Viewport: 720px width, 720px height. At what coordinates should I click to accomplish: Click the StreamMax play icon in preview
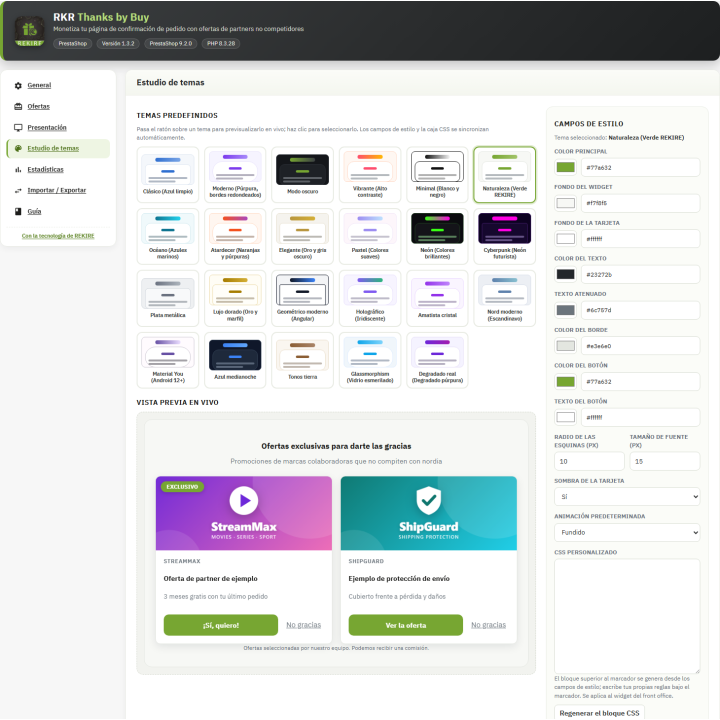point(244,501)
